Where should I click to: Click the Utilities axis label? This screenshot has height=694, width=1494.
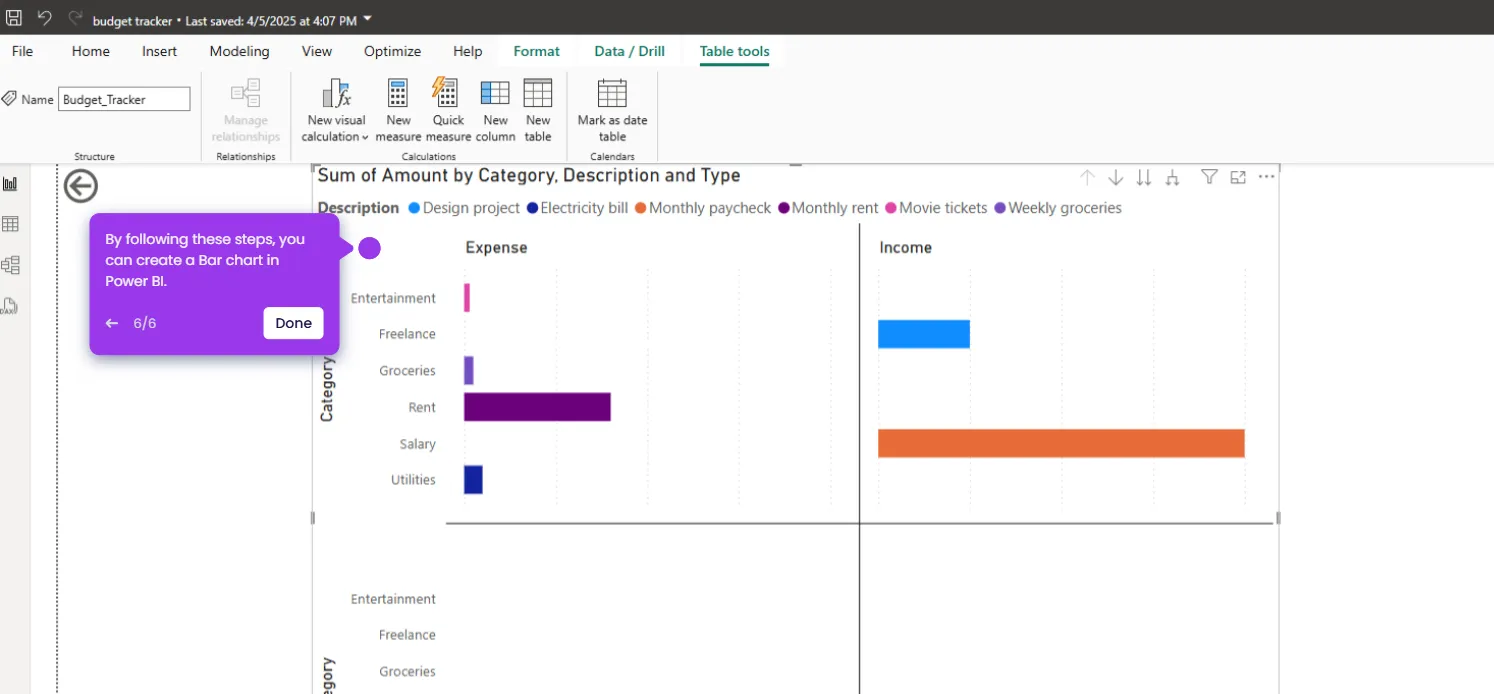tap(413, 480)
